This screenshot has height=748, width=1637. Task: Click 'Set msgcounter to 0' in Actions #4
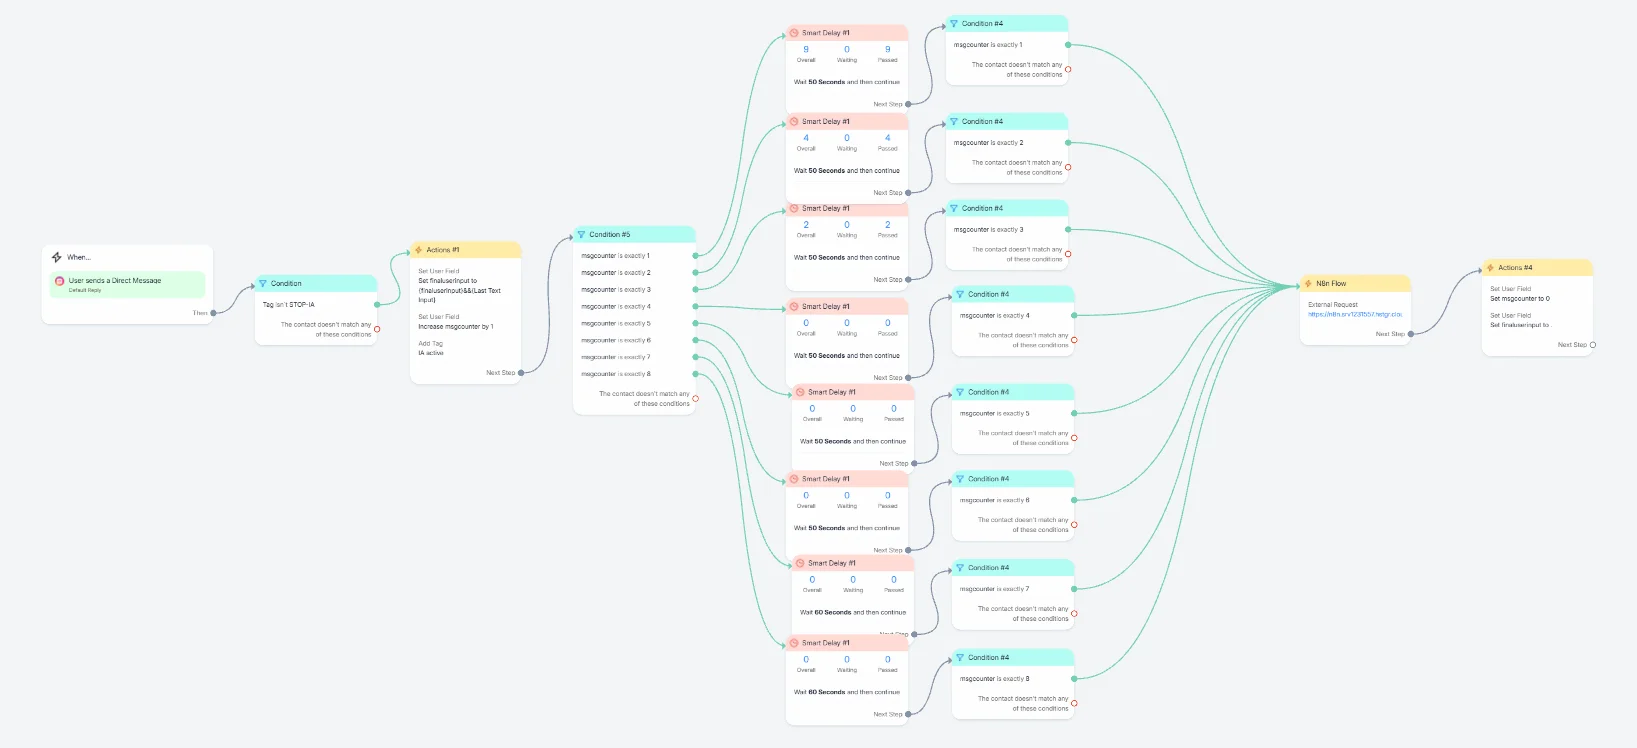[x=1520, y=299]
